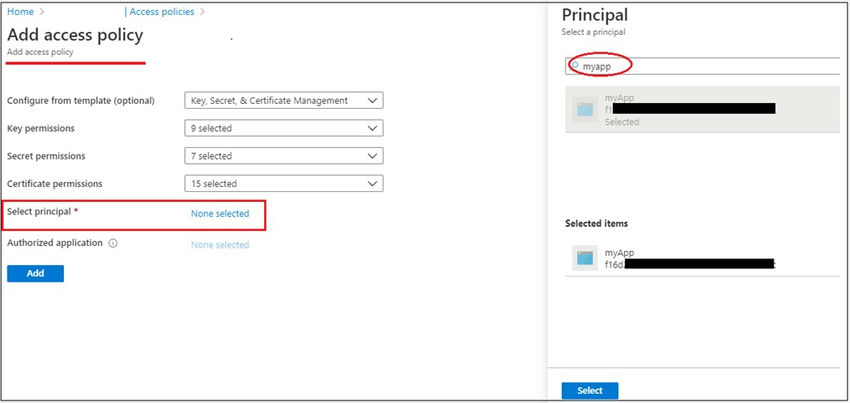Click the myApp entry under Selected items
850x403 pixels.
(690, 259)
